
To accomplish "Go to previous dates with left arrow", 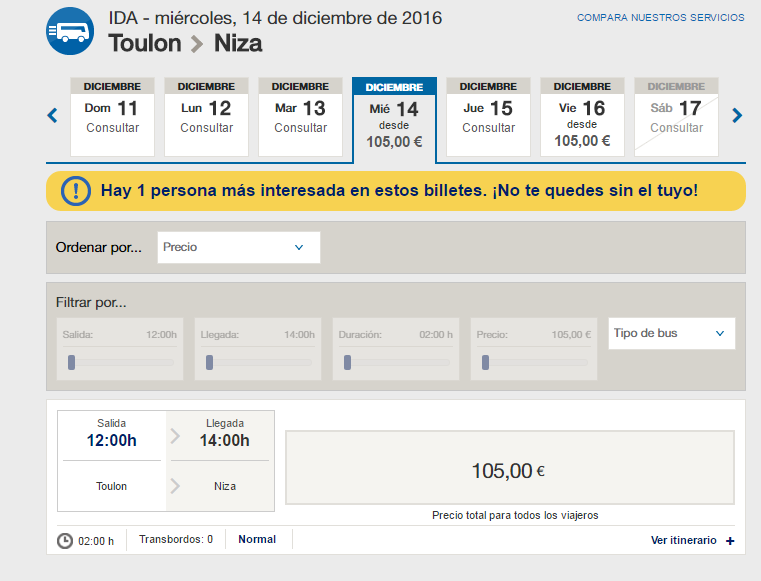I will [53, 116].
